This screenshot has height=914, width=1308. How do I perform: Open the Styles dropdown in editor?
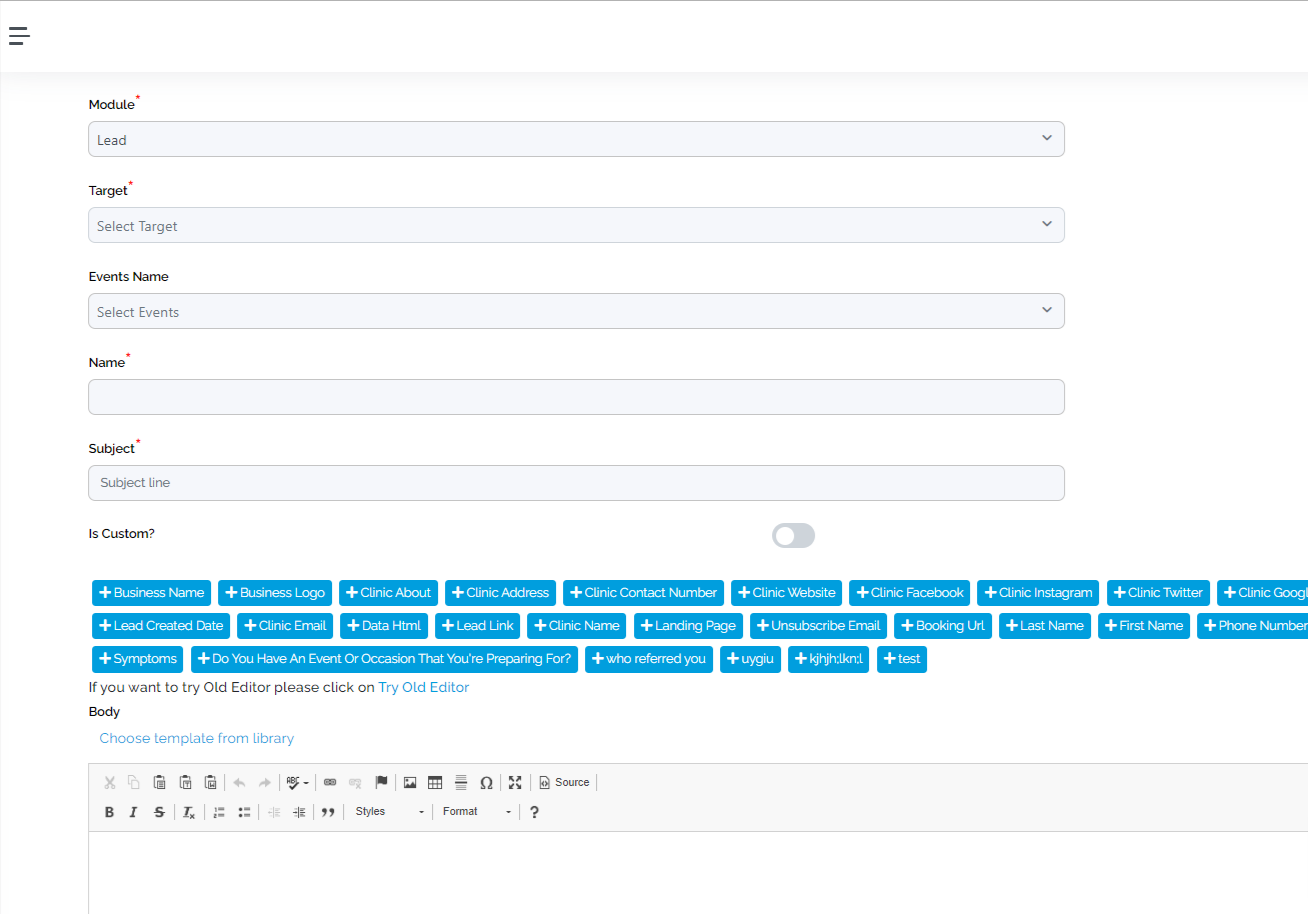[x=389, y=812]
